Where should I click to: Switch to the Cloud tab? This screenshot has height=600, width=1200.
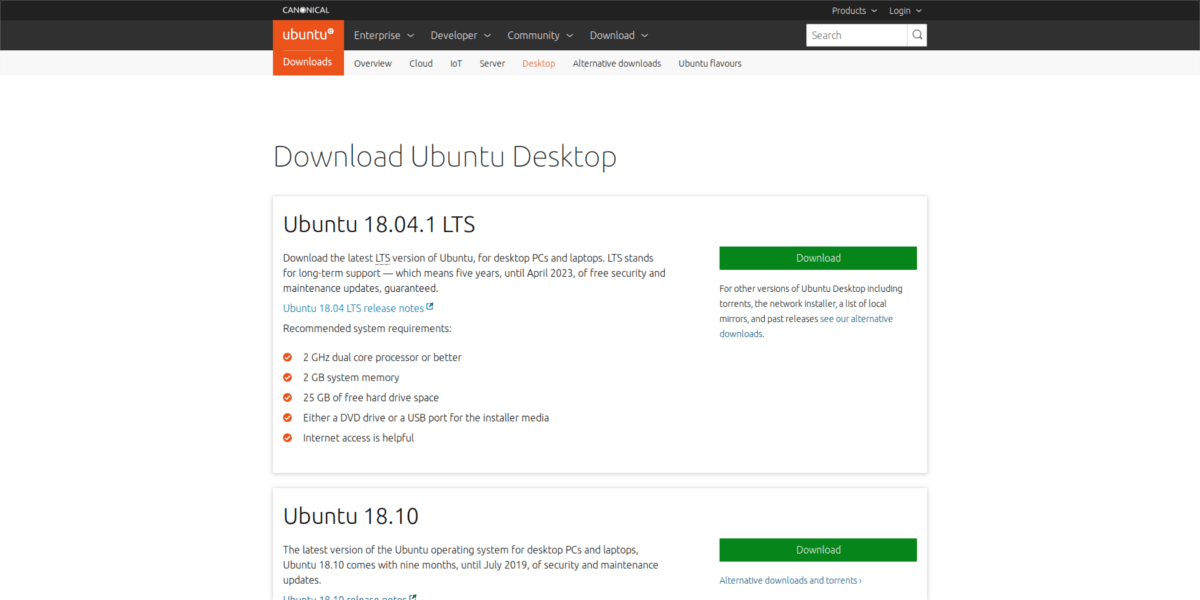[x=420, y=62]
